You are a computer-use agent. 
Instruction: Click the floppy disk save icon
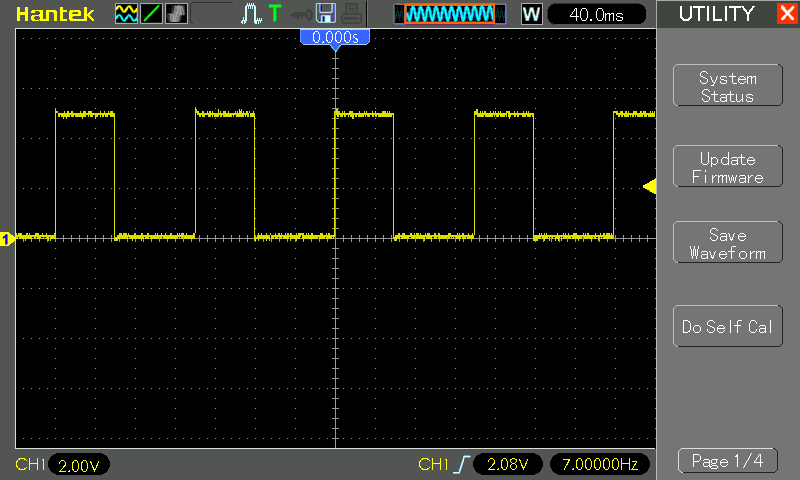(325, 13)
